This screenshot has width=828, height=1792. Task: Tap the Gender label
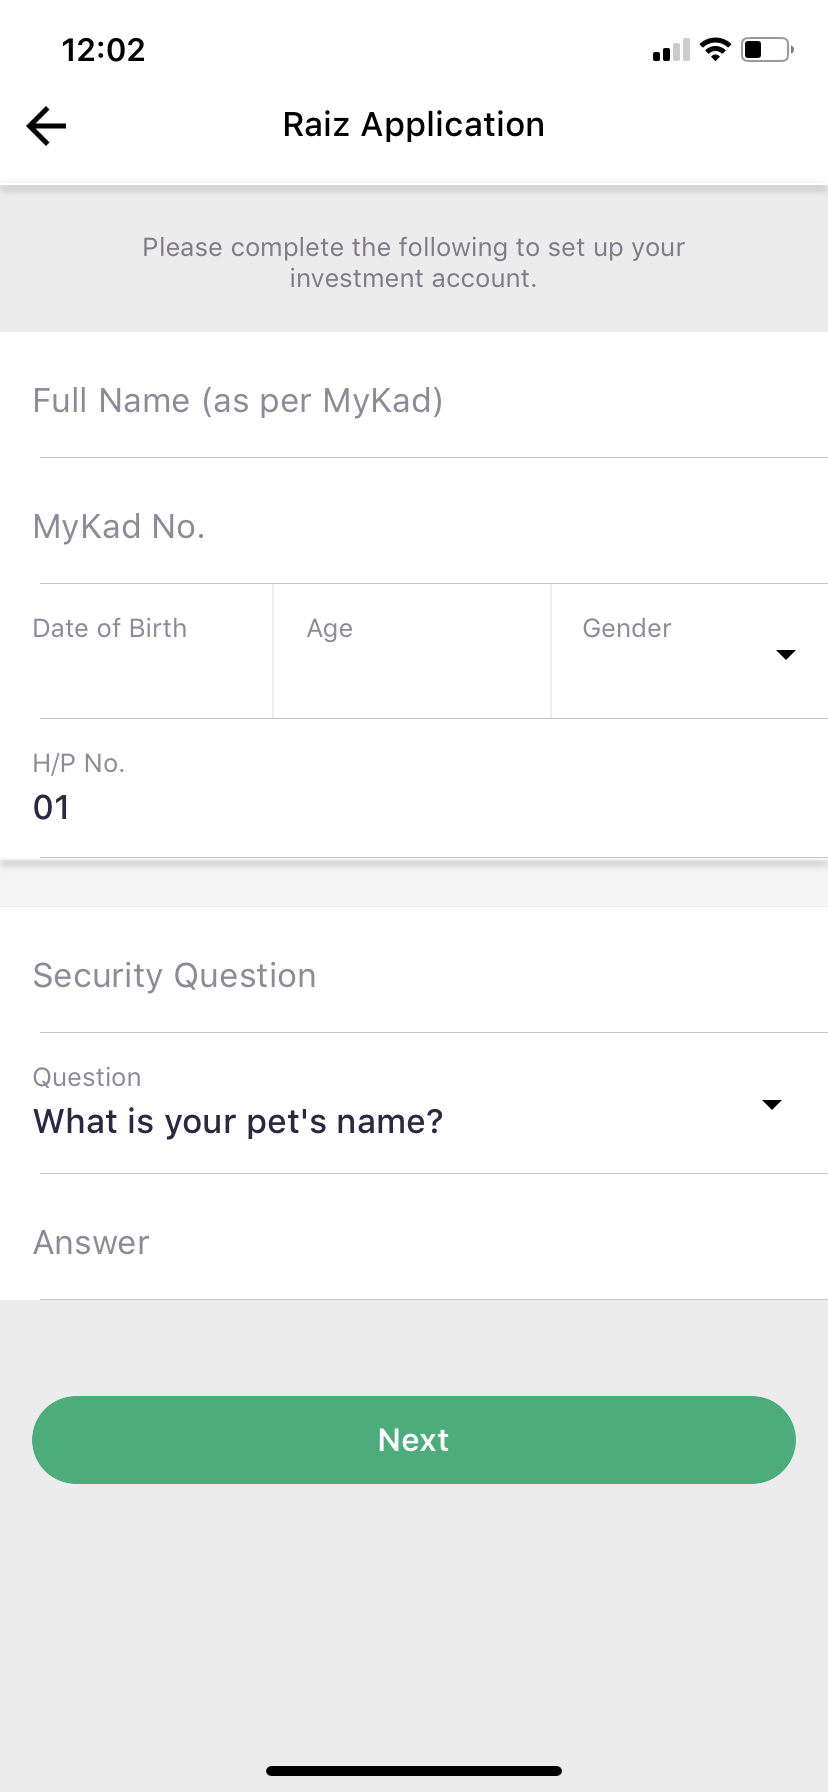click(x=627, y=629)
